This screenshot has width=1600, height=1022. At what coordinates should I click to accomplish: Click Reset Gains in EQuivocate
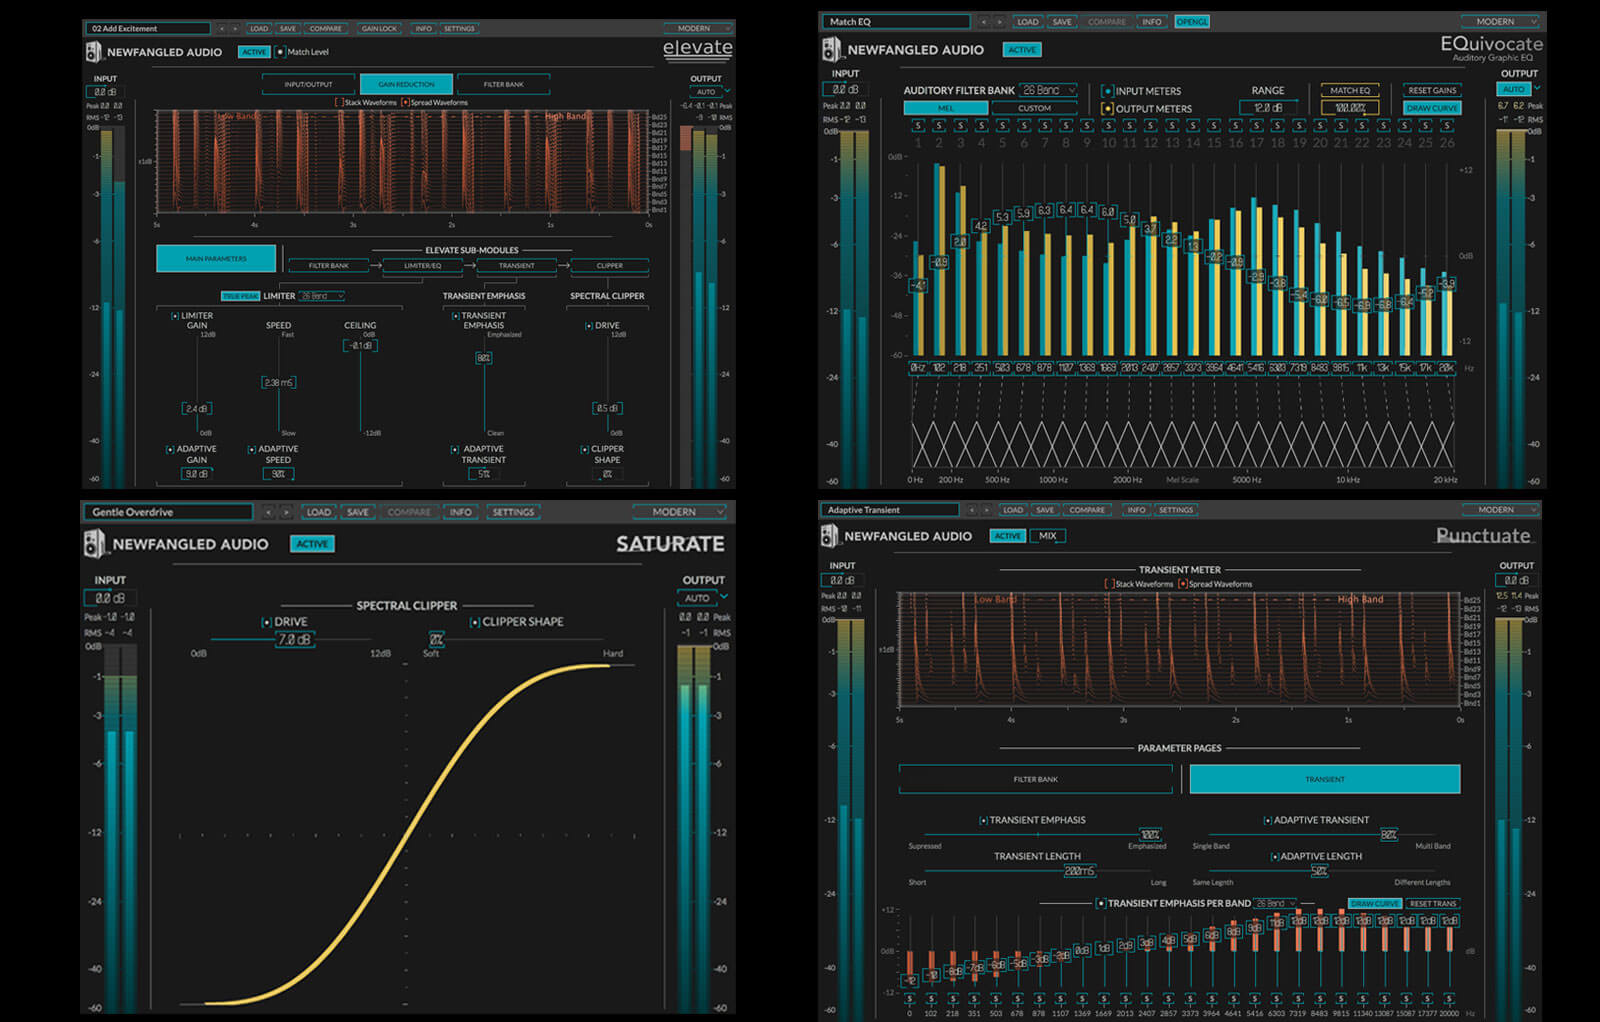(1432, 90)
